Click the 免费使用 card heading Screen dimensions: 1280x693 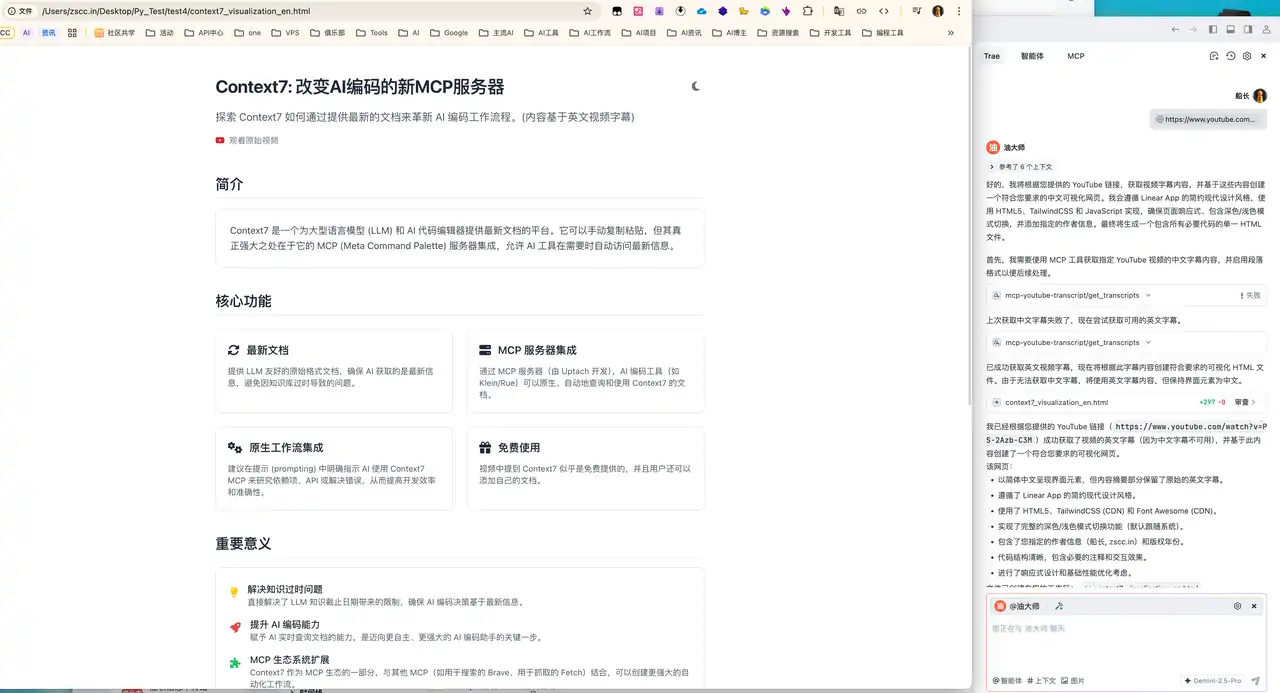click(x=519, y=447)
